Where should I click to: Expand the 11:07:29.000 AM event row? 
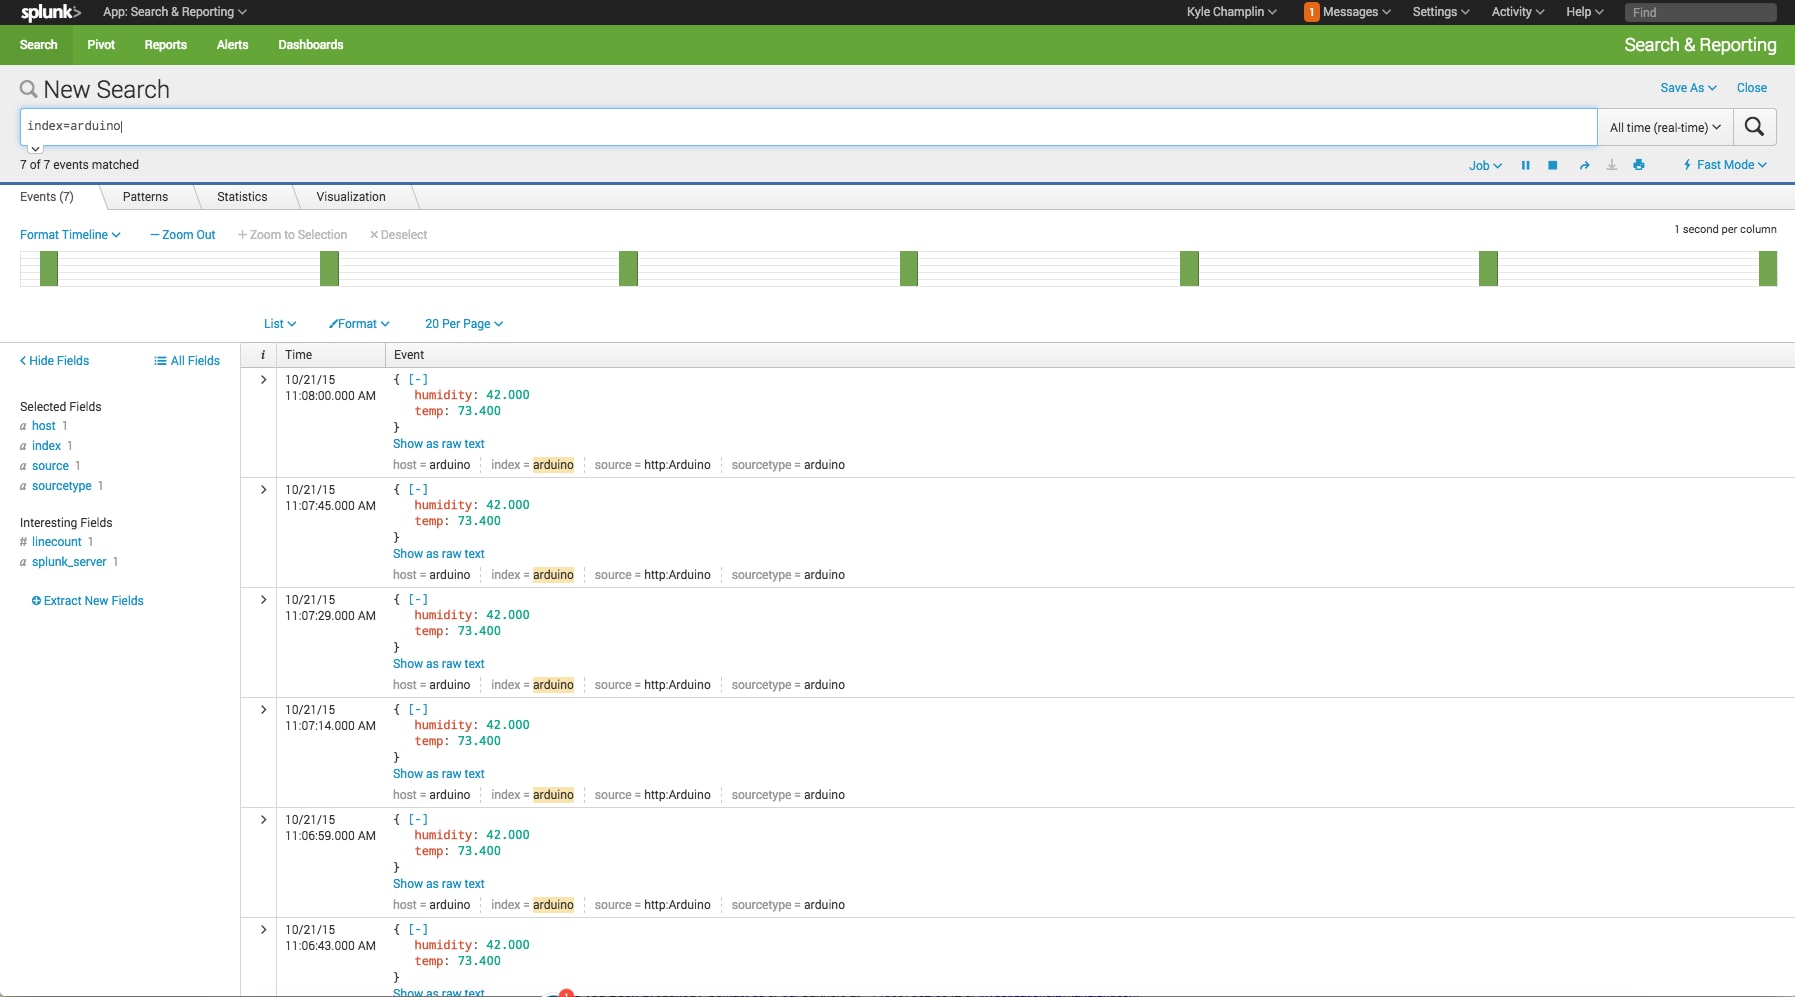tap(263, 600)
